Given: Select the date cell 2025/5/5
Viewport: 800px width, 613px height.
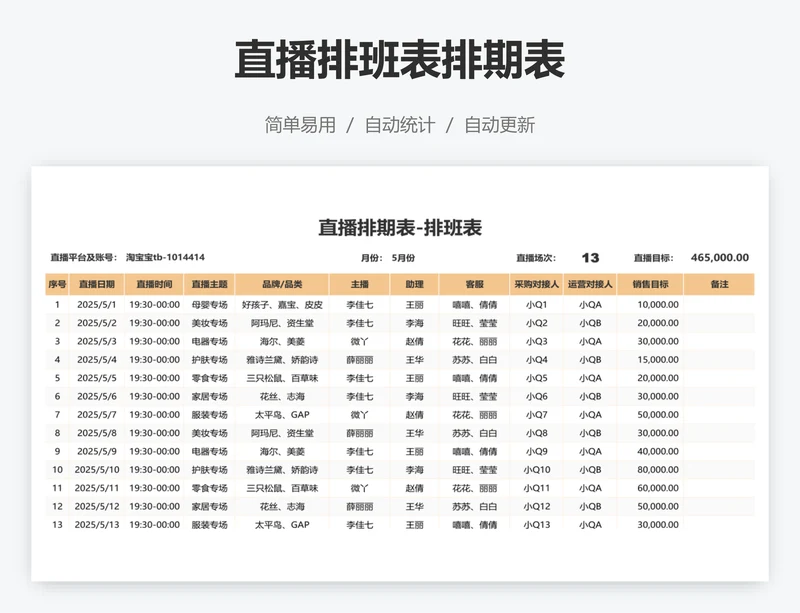Looking at the screenshot, I should pos(96,378).
